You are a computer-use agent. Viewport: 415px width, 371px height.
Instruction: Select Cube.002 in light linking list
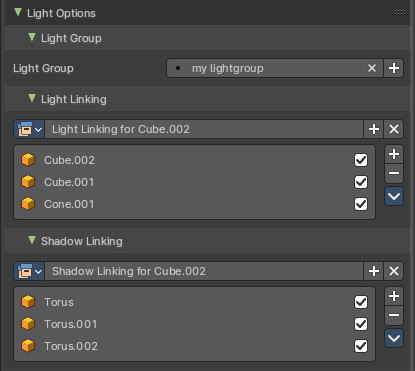click(194, 160)
